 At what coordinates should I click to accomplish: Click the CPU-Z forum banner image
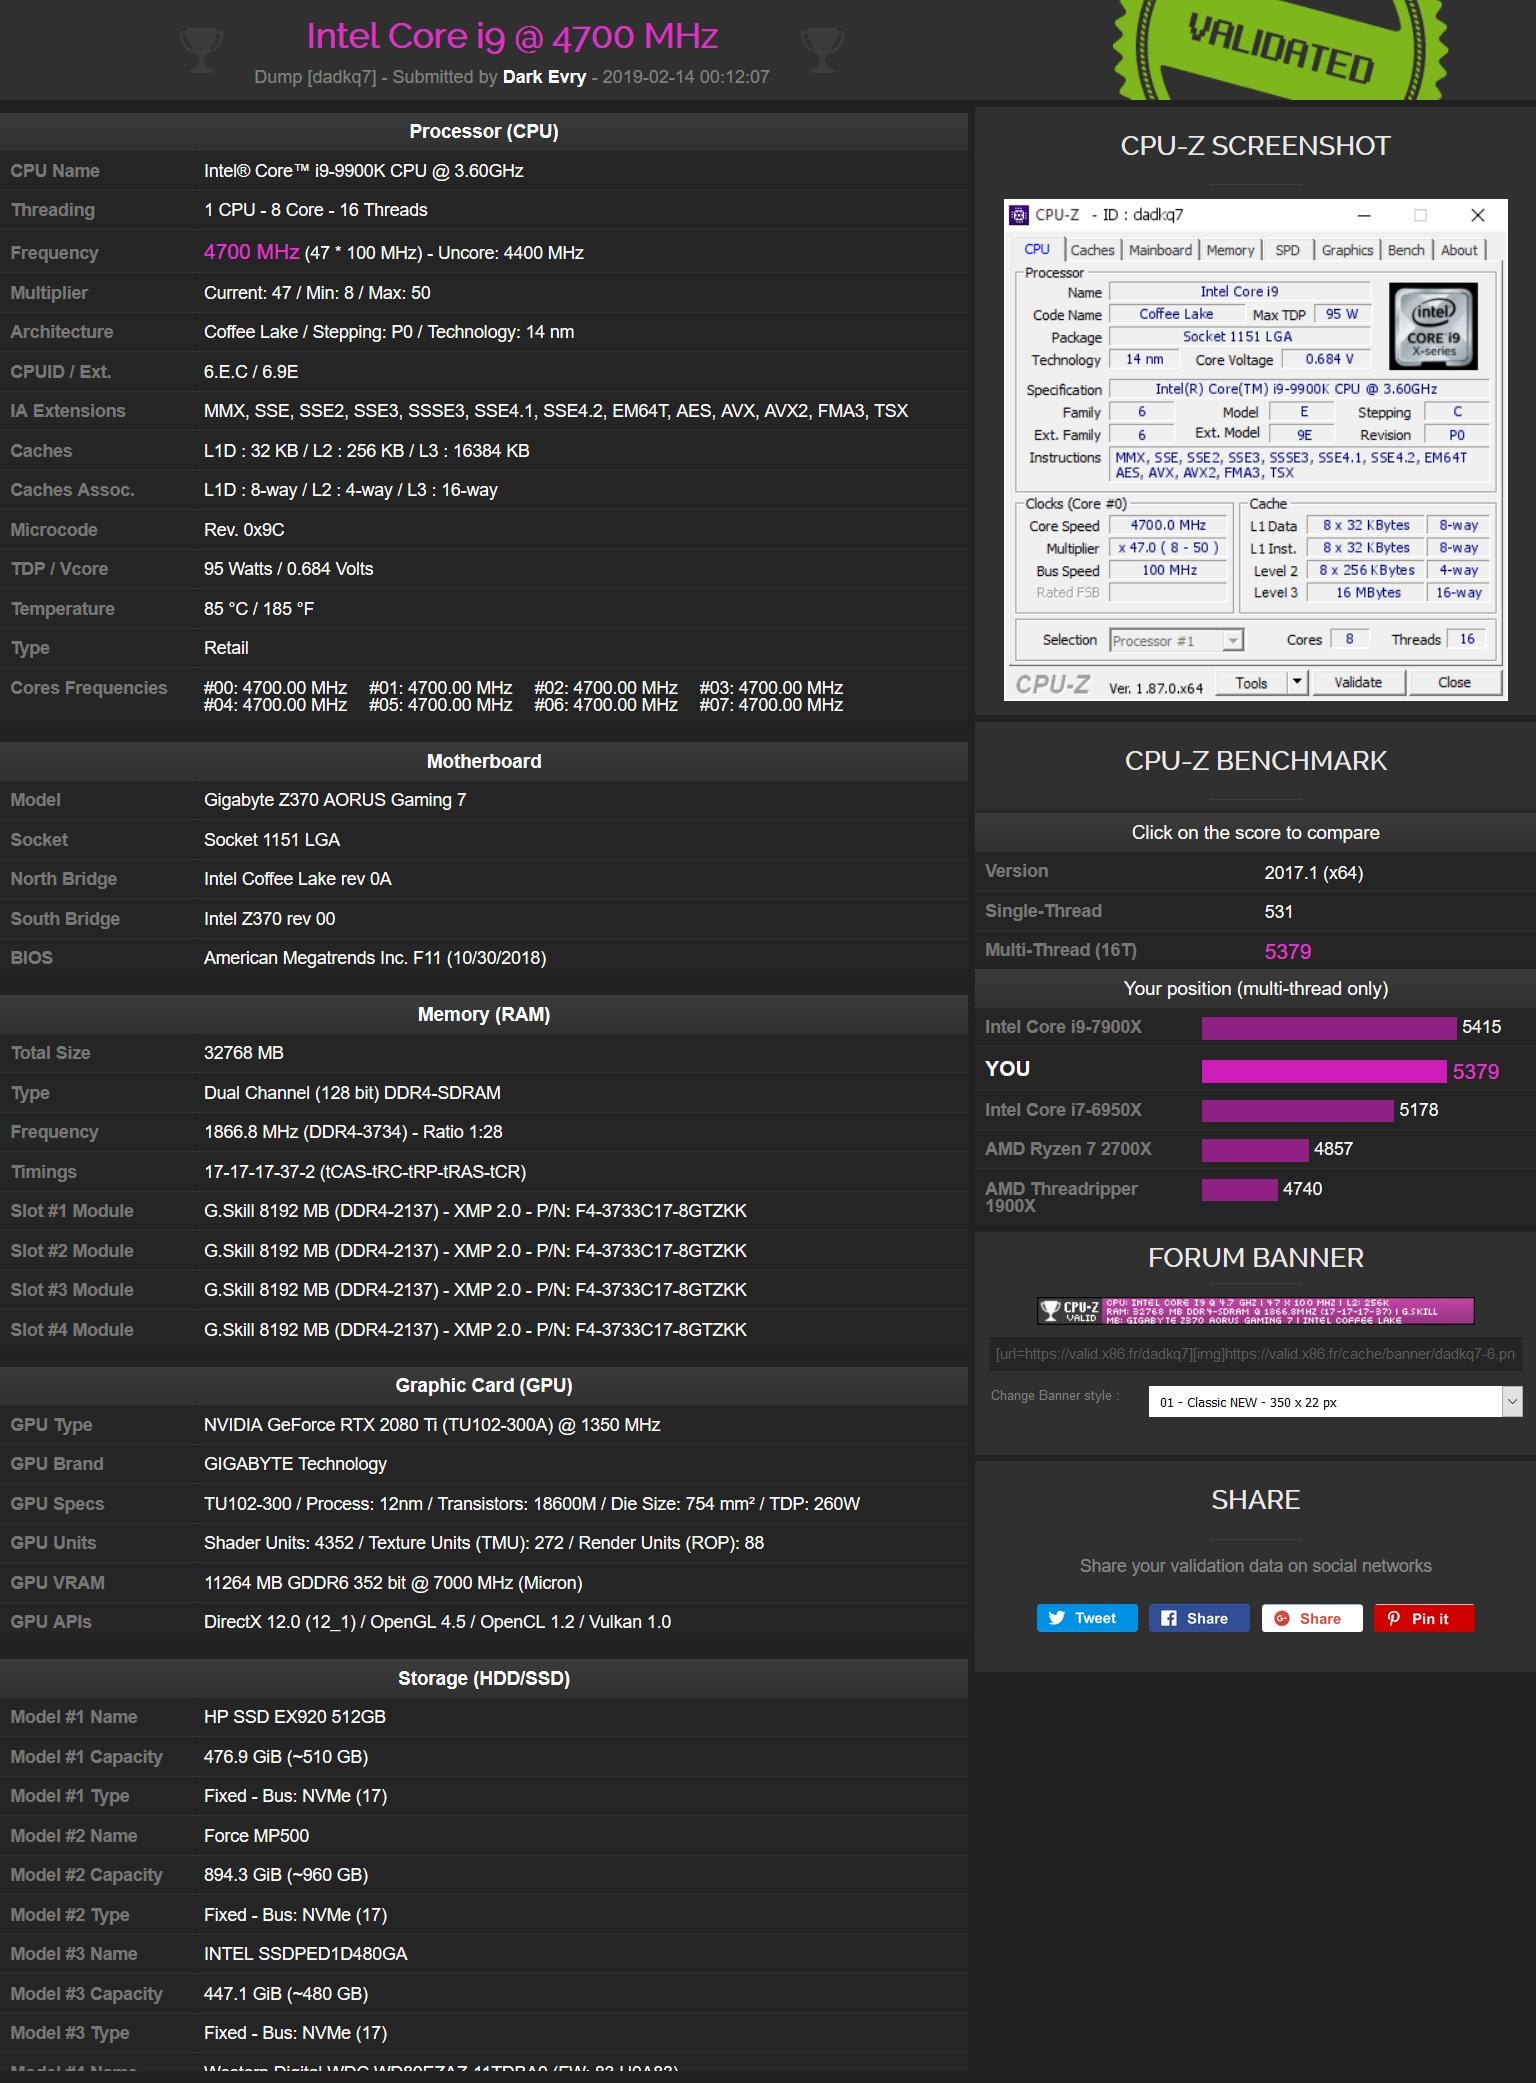[x=1255, y=1311]
